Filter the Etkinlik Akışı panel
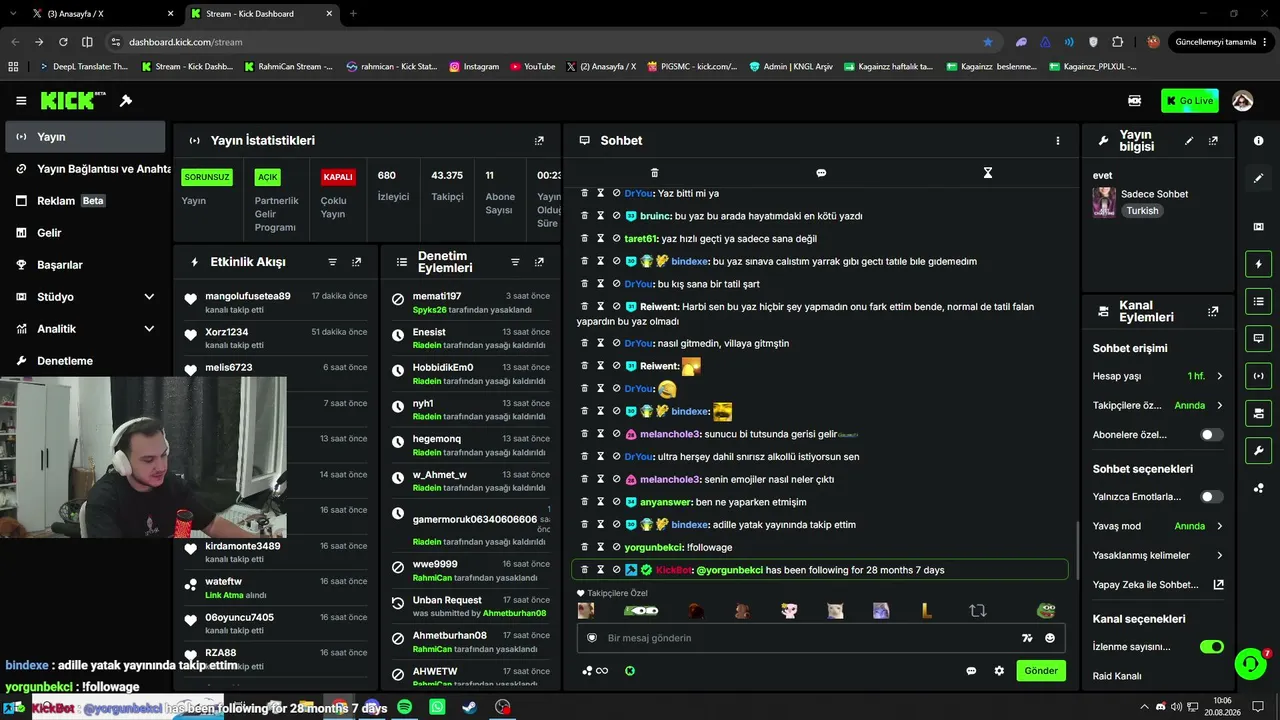The height and width of the screenshot is (720, 1280). pos(333,262)
